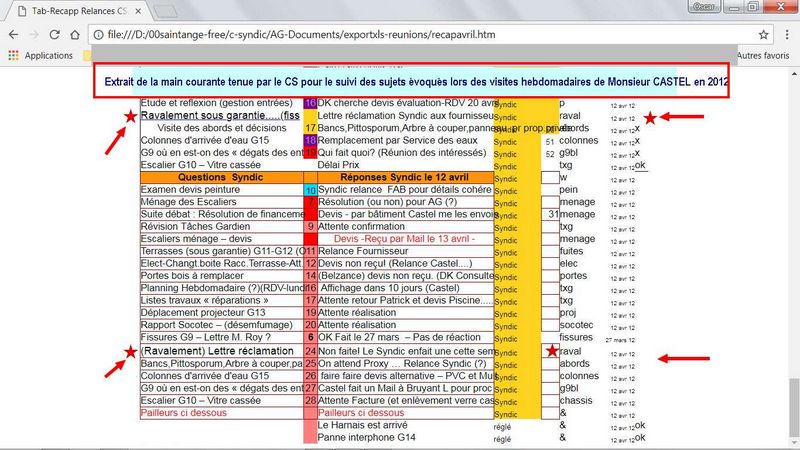Image resolution: width=800 pixels, height=450 pixels.
Task: Click the 'Portes bois à remplacer' cell
Action: pyautogui.click(x=221, y=276)
